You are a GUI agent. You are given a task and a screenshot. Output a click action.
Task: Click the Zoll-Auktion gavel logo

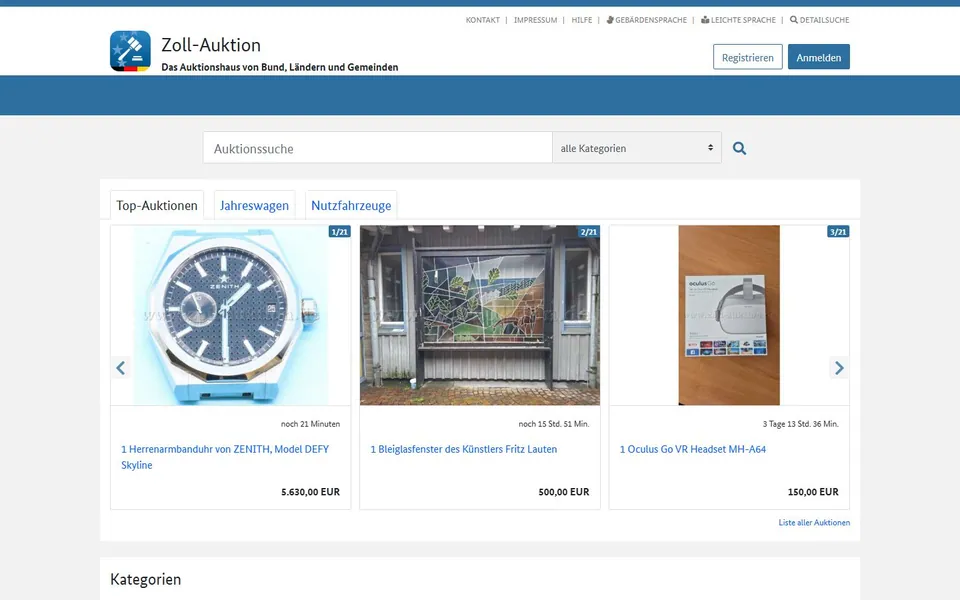pos(130,51)
